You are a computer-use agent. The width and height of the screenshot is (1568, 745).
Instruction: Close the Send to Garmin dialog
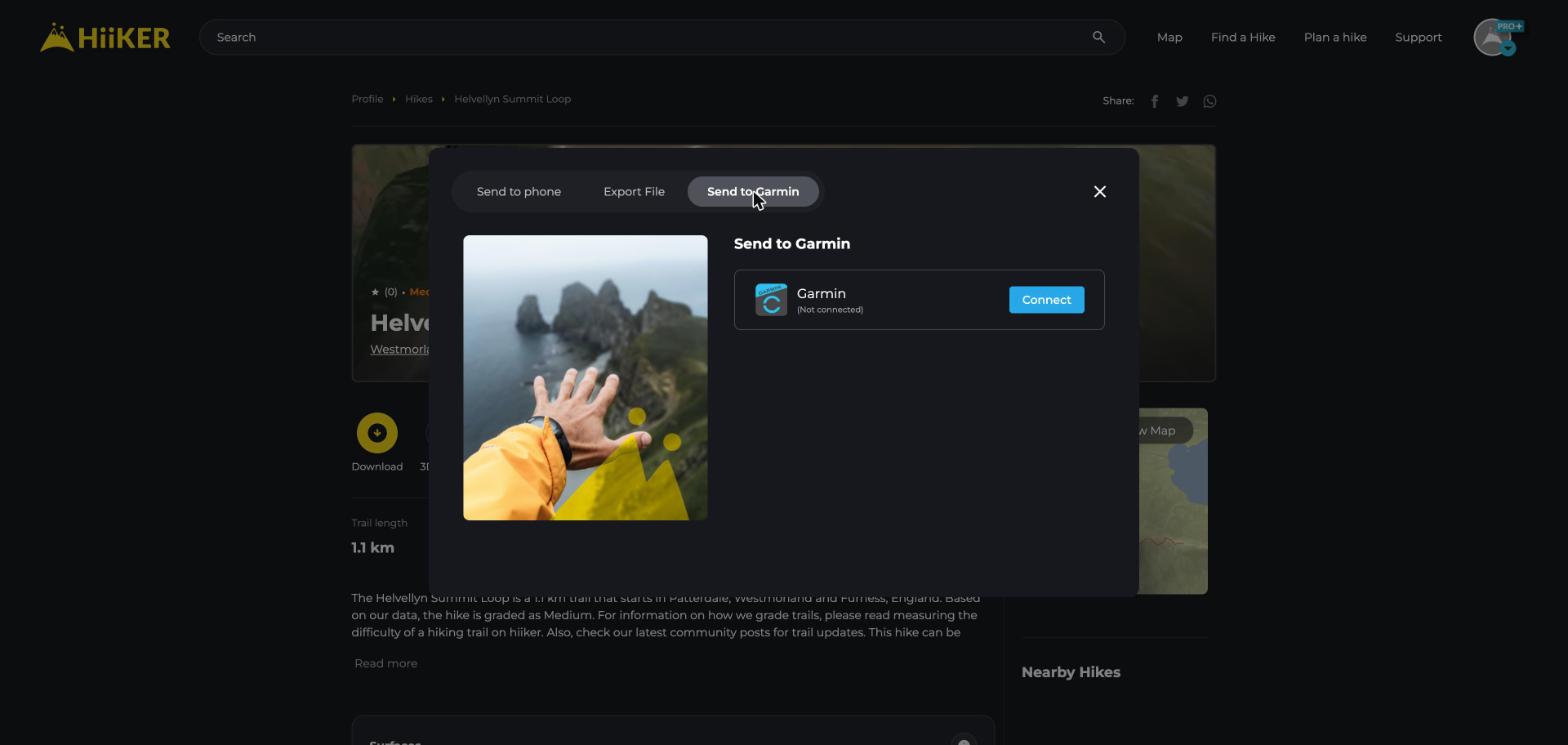[1099, 191]
